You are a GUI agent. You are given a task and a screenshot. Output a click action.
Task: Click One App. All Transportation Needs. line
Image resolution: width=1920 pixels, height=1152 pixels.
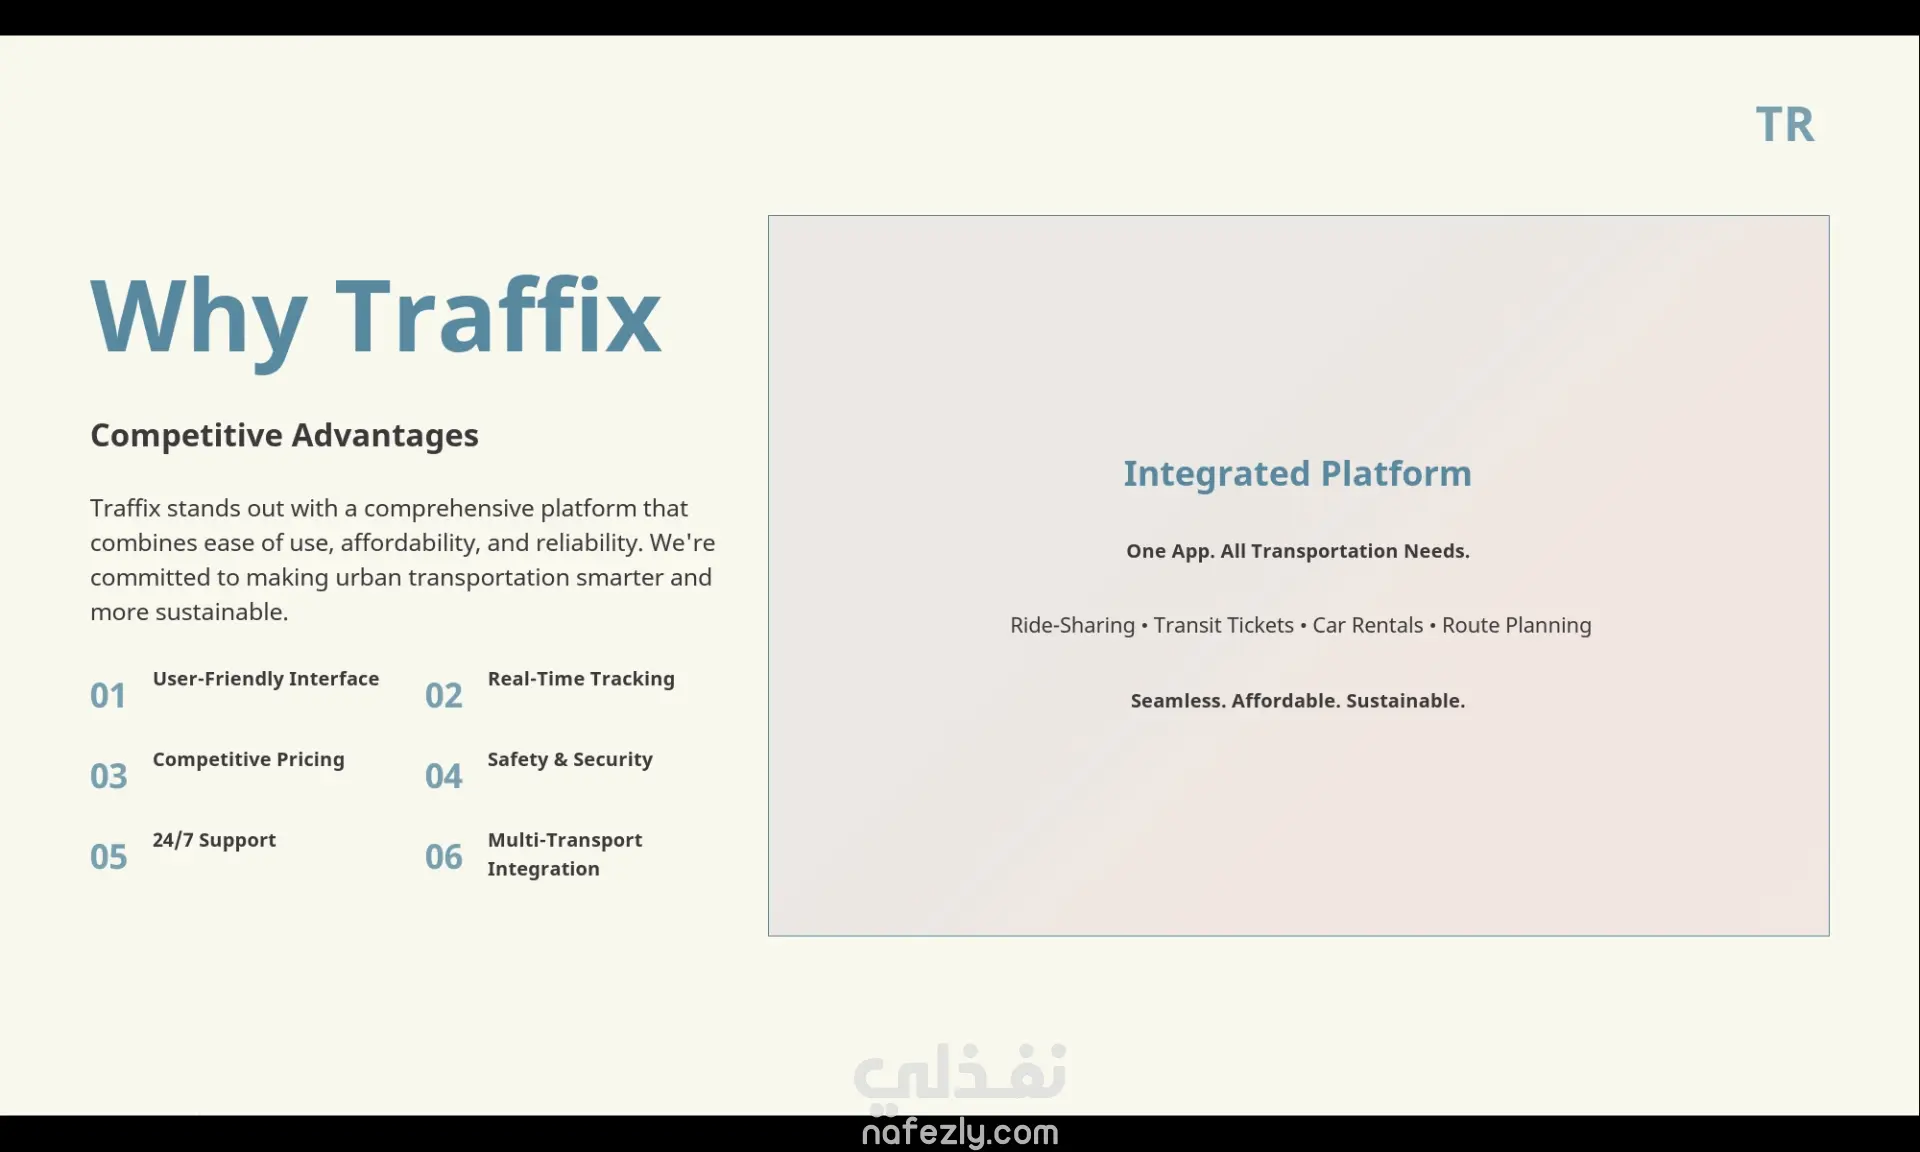click(x=1297, y=551)
